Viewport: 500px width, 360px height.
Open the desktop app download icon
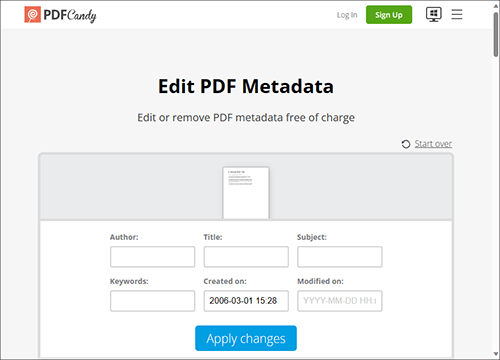[434, 14]
